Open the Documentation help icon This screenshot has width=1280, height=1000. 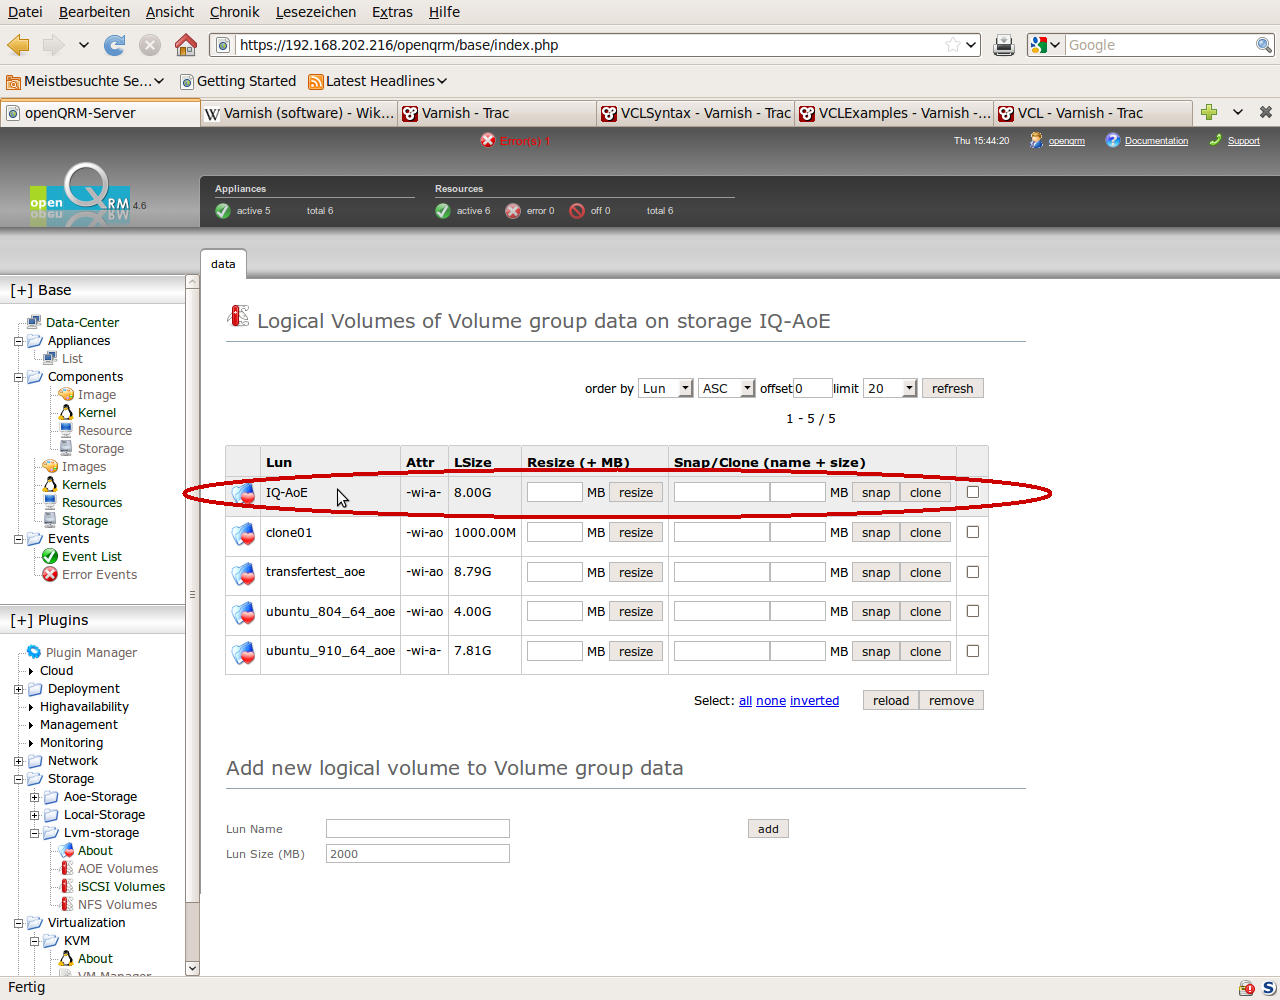[x=1112, y=141]
